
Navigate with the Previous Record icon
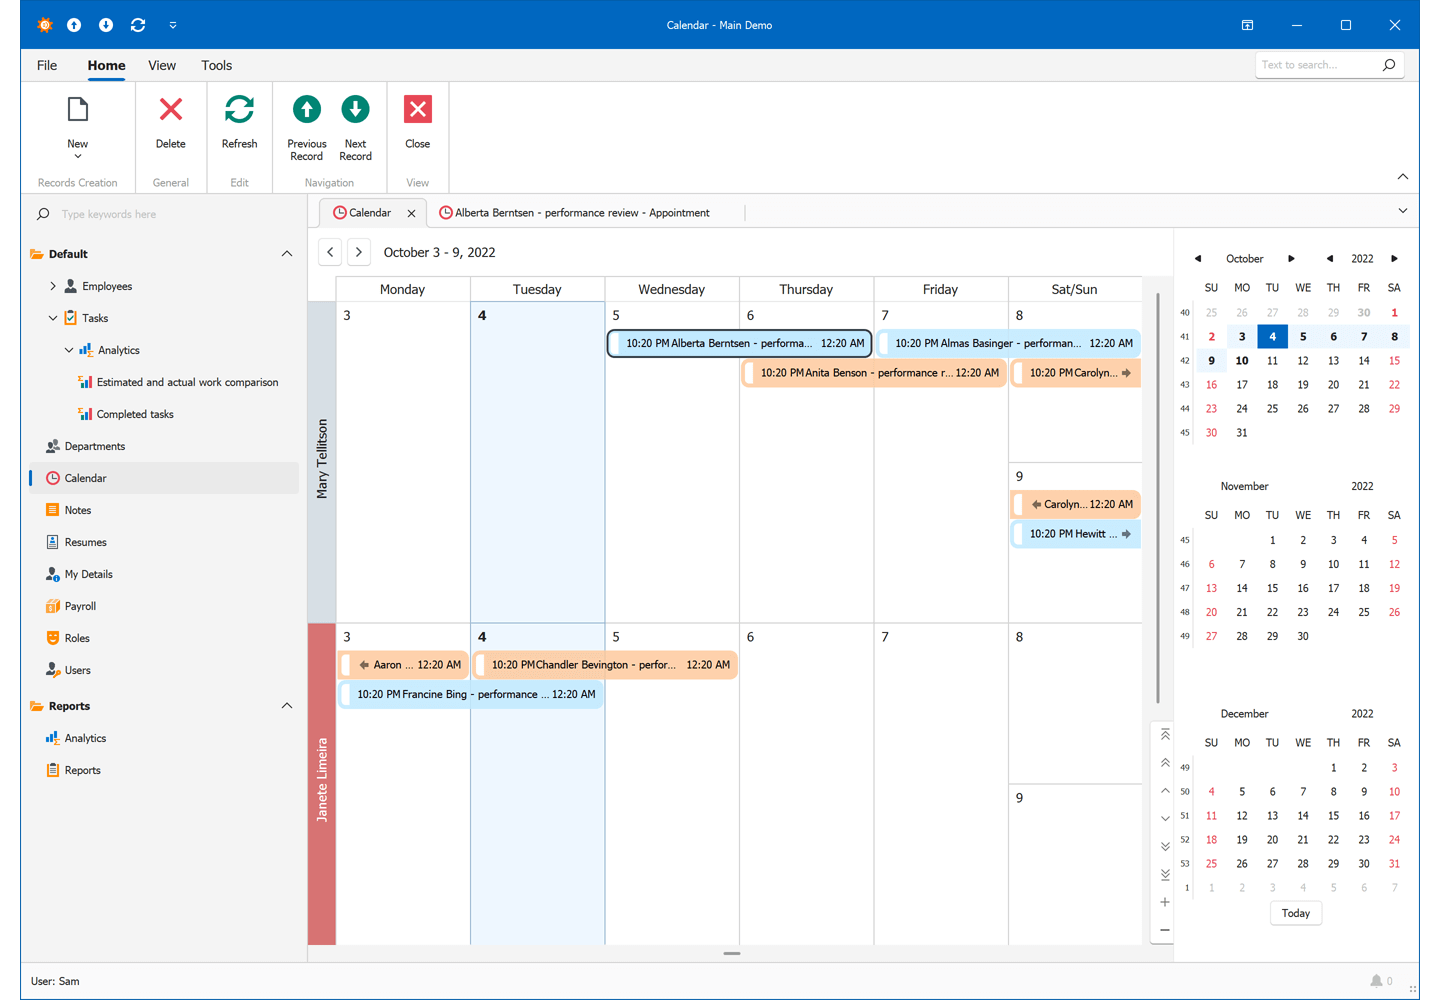[306, 110]
